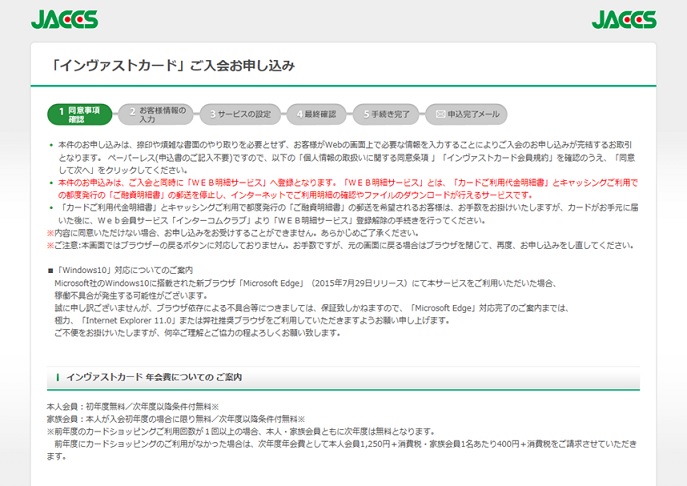Click the line starting ご不便をお掛けいたしますが
This screenshot has height=486, width=687.
(198, 333)
